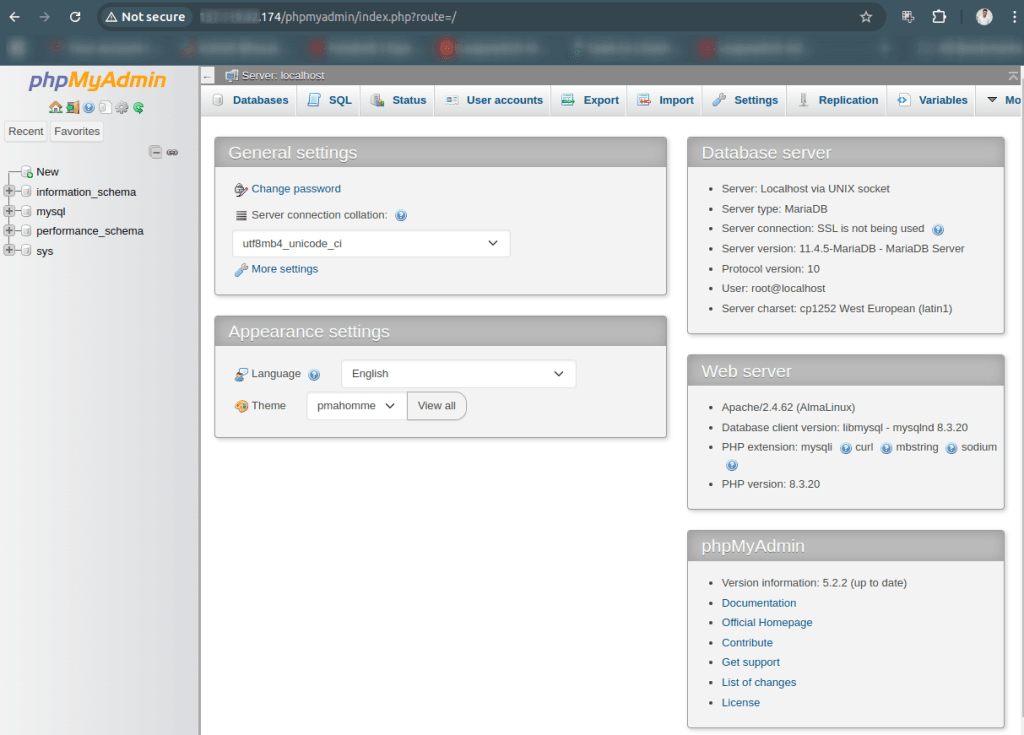
Task: Open the pmahomme theme dropdown
Action: (x=357, y=406)
